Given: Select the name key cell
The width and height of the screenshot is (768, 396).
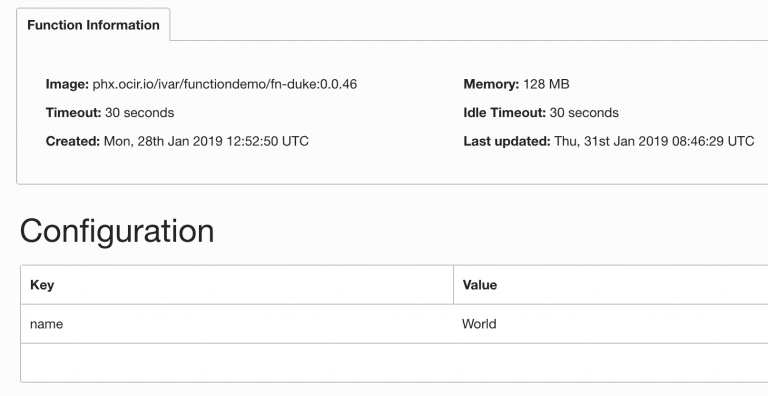Looking at the screenshot, I should [x=237, y=324].
